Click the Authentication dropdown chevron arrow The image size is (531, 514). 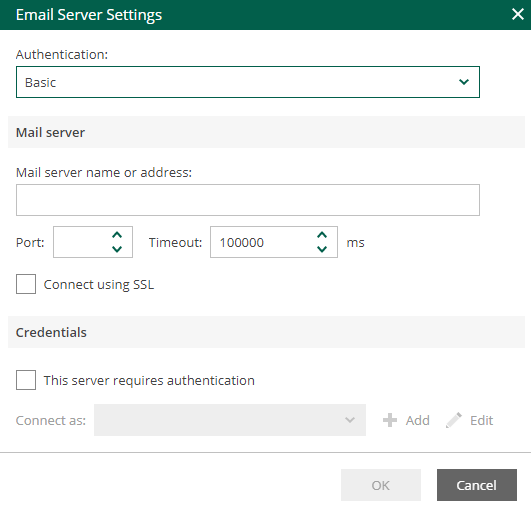pyautogui.click(x=464, y=82)
